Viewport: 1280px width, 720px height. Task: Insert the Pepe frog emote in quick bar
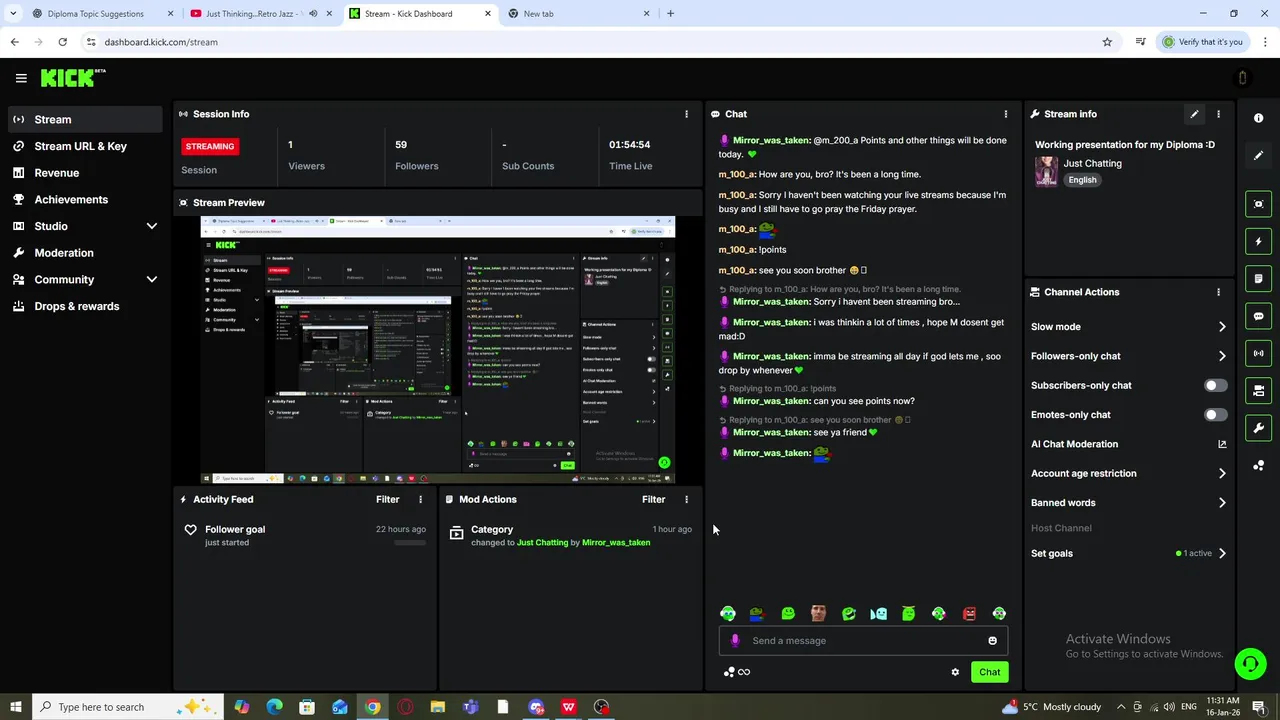click(x=757, y=614)
